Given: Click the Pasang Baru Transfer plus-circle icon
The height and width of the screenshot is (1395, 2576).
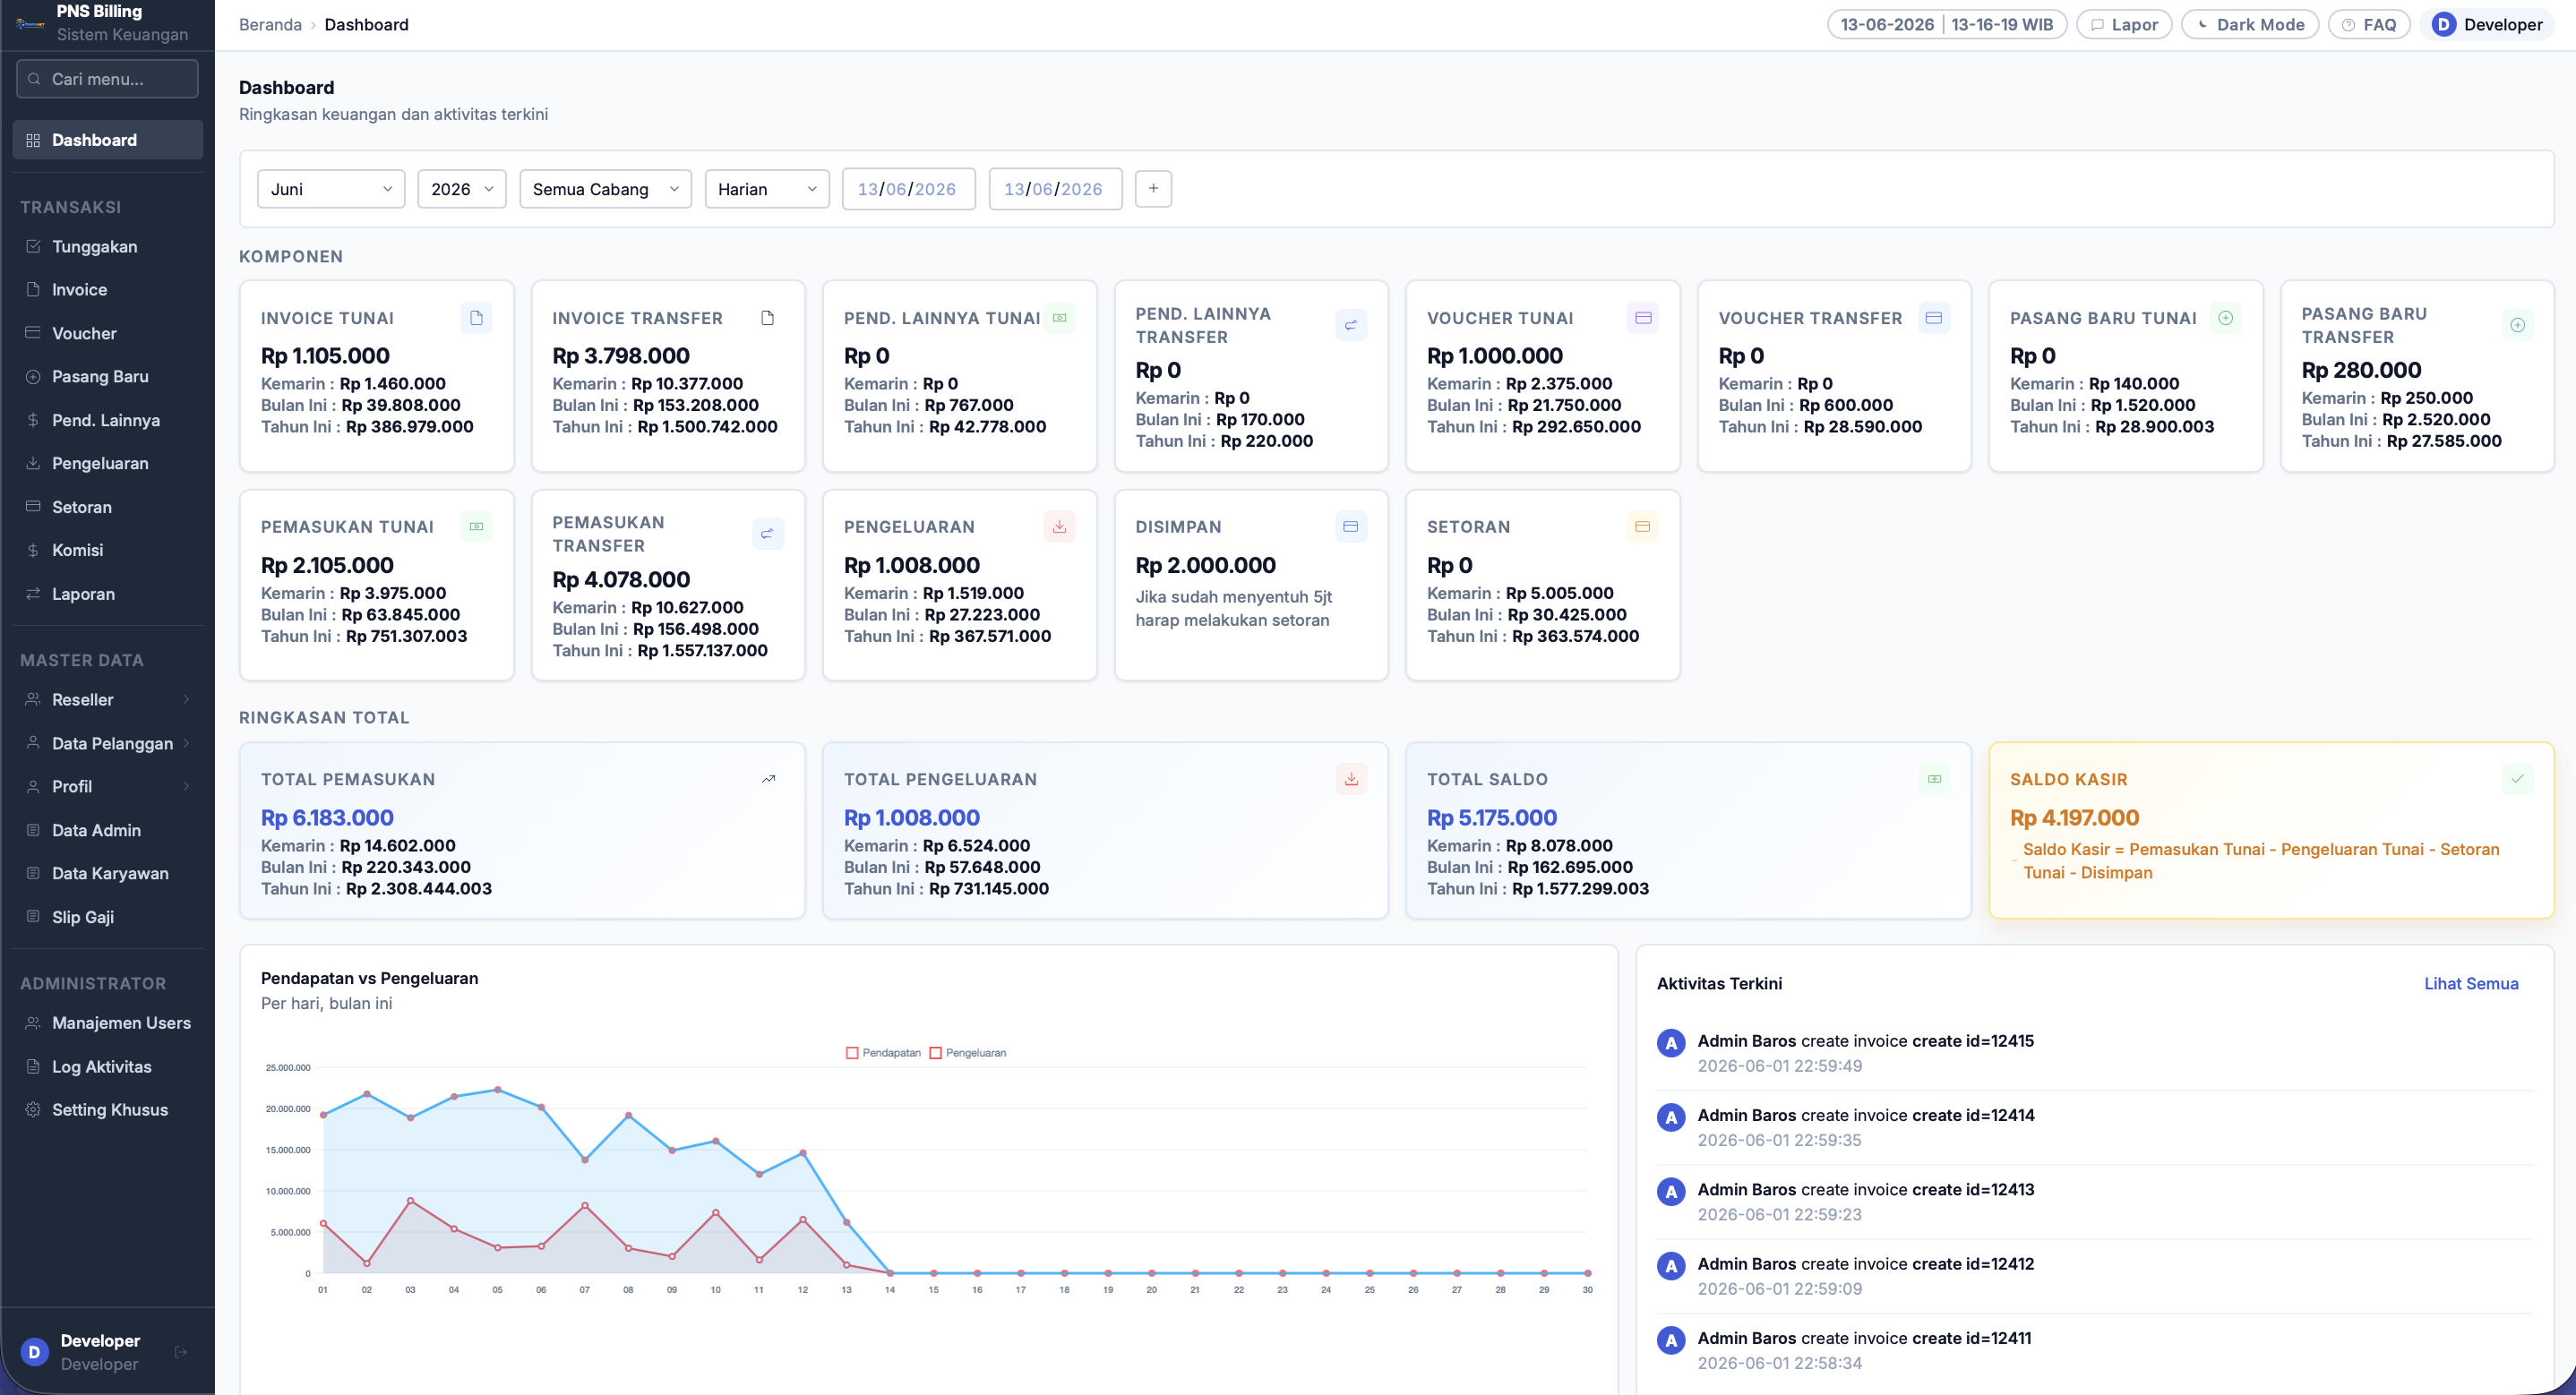Looking at the screenshot, I should [x=2517, y=325].
